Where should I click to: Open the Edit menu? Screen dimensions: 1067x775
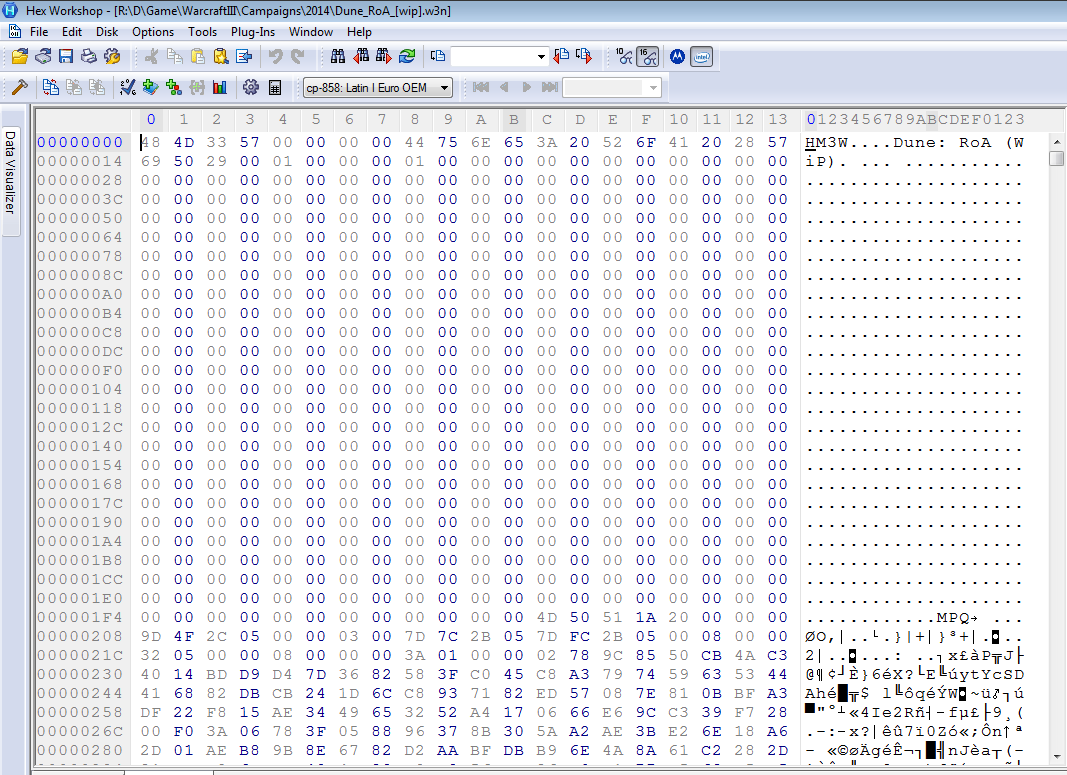71,32
